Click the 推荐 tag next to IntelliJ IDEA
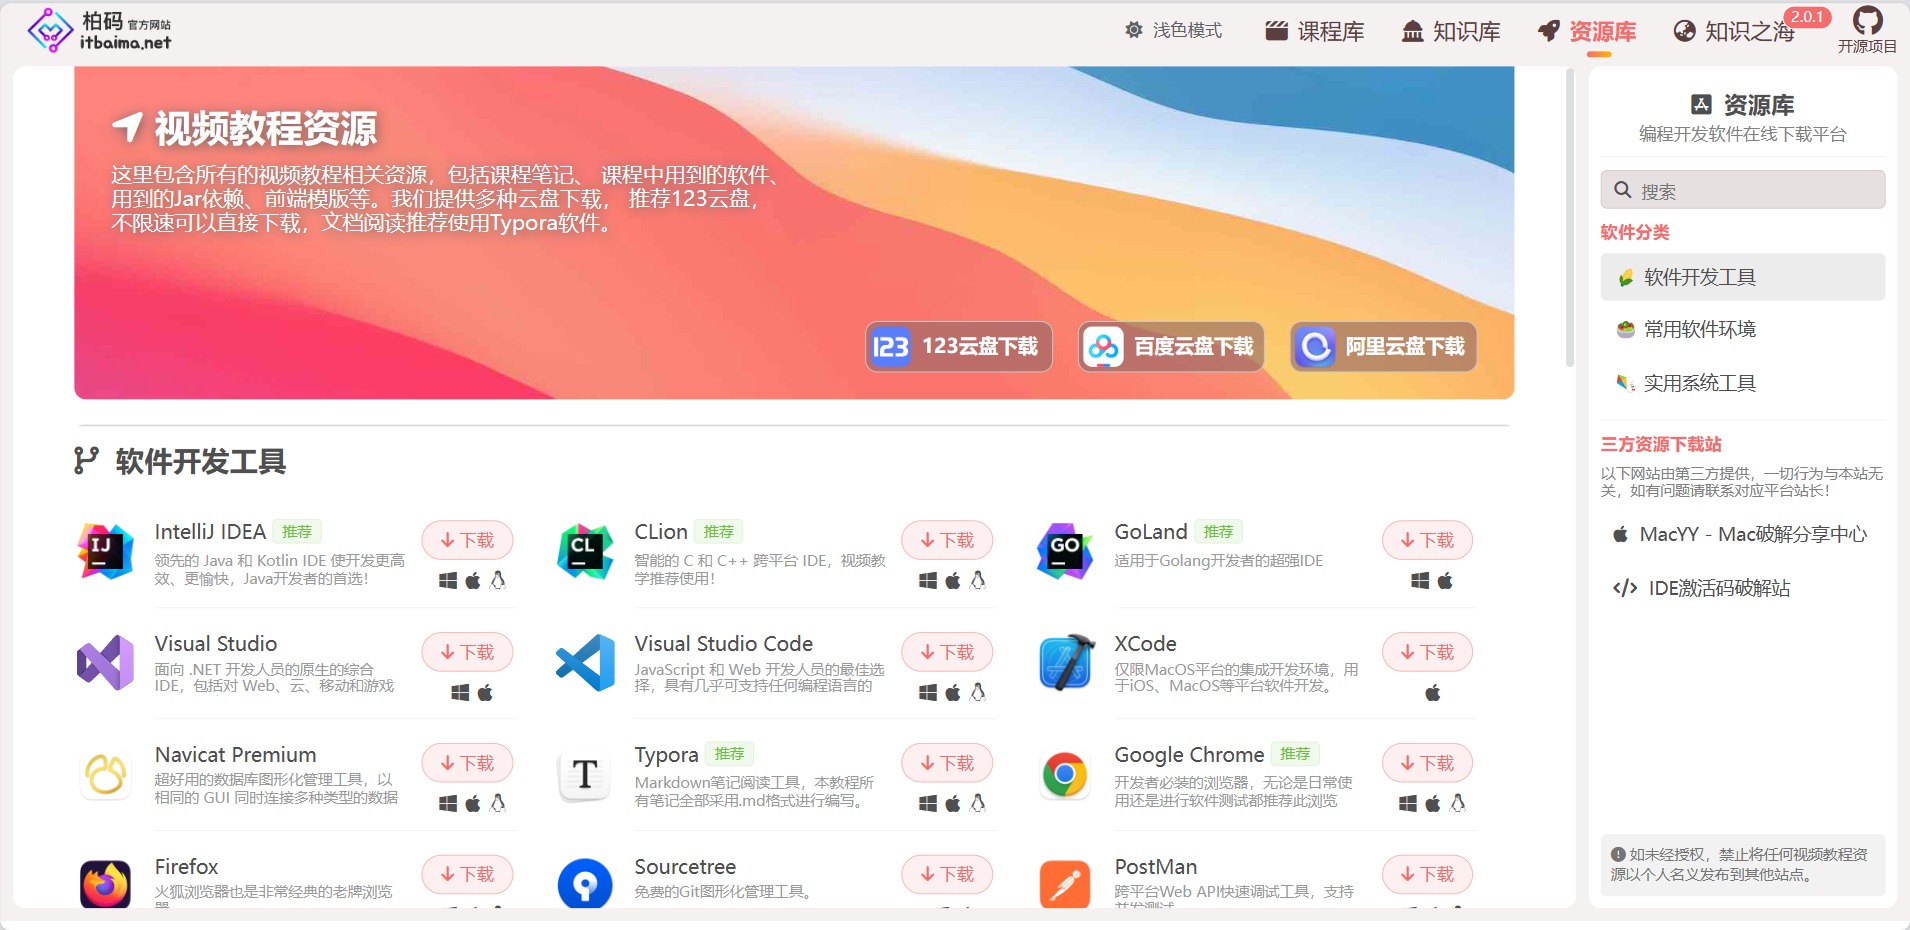 (297, 532)
